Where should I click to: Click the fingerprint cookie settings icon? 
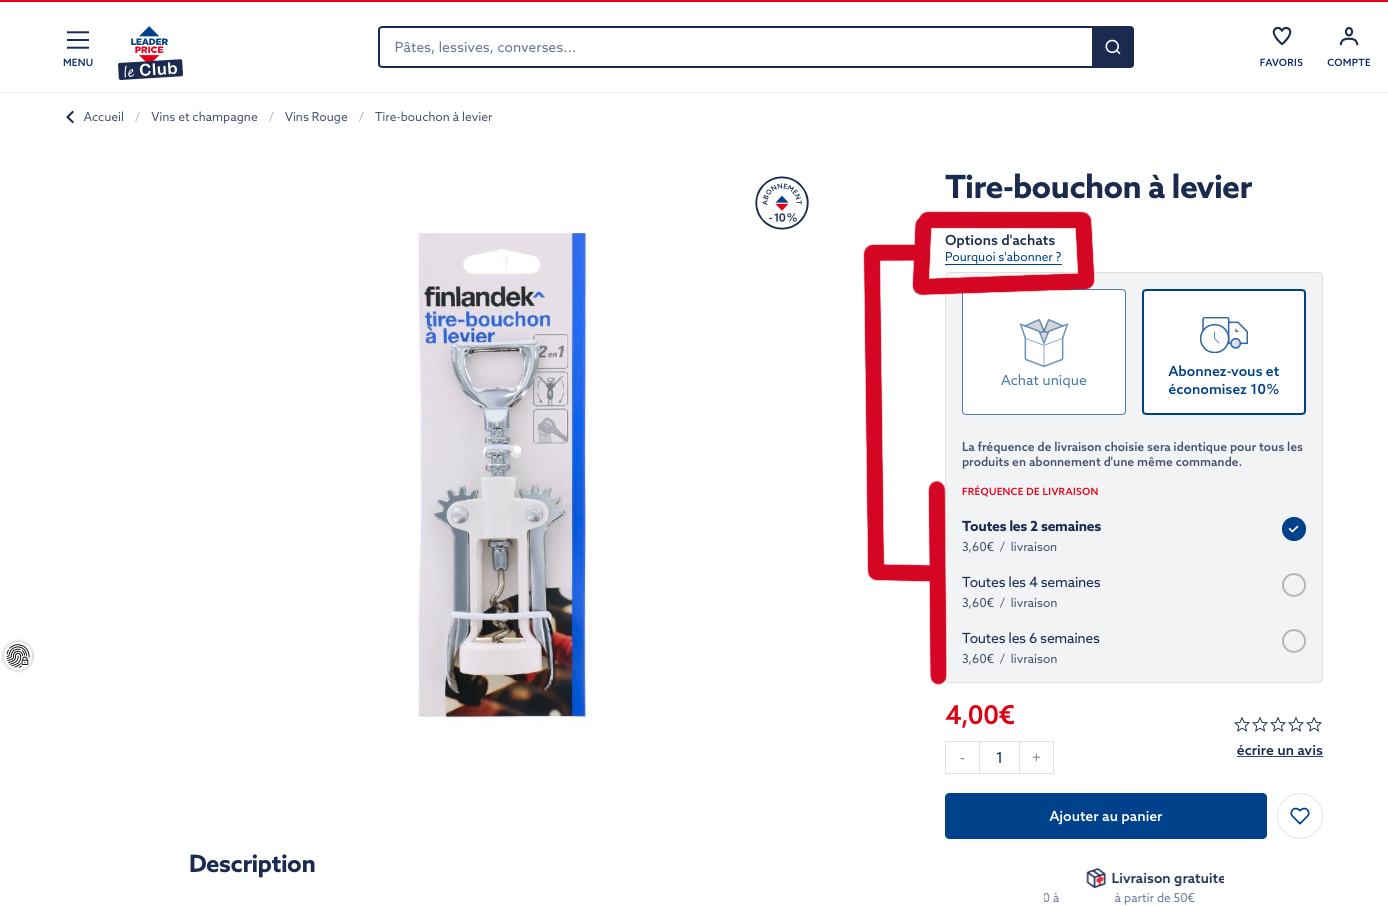coord(18,656)
